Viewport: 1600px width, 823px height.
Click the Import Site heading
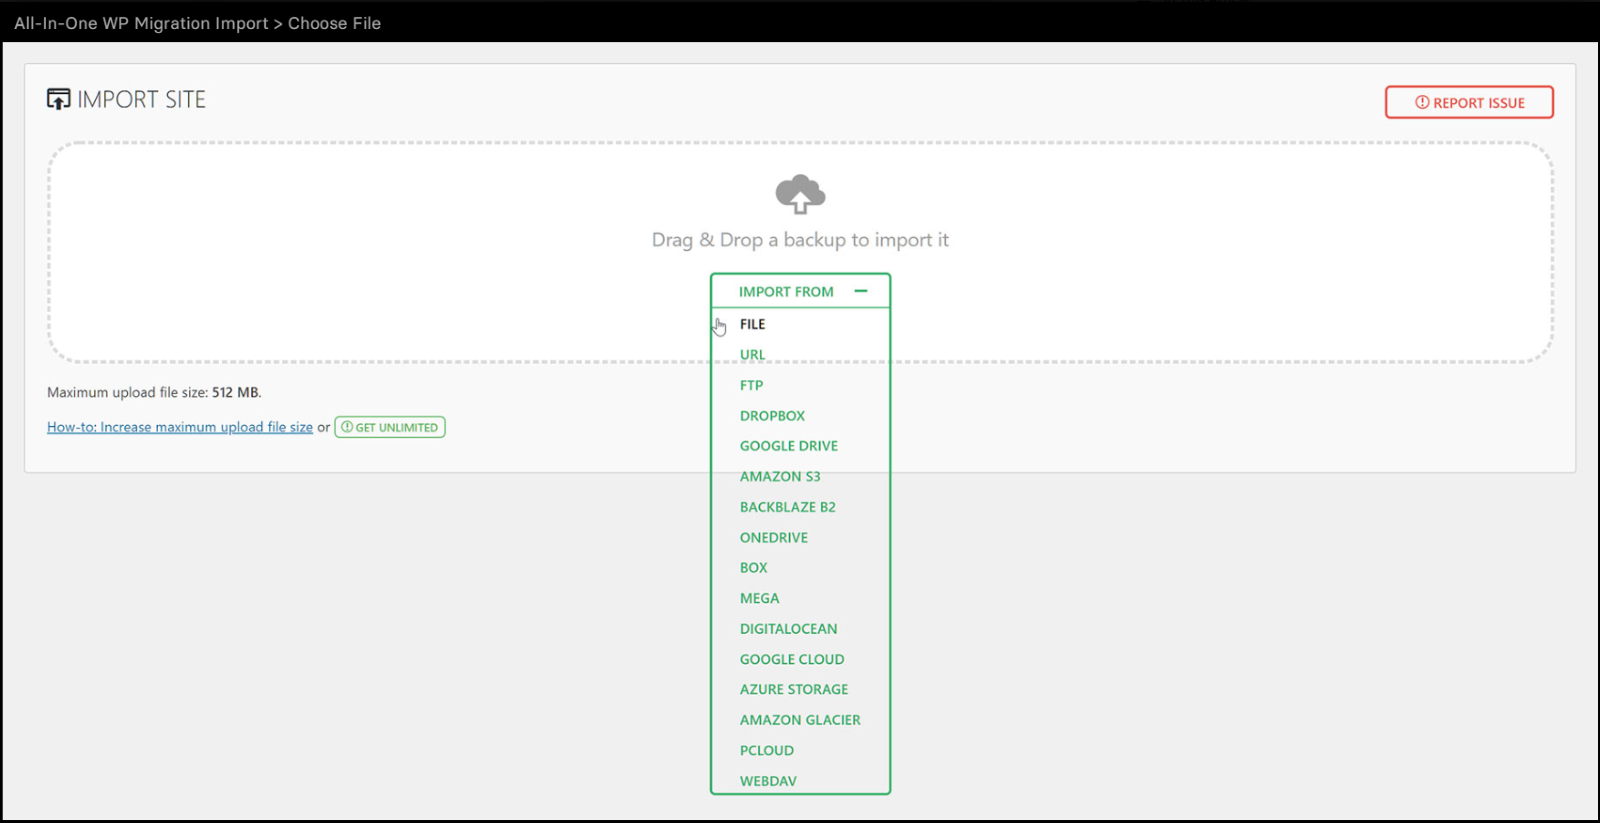coord(141,99)
